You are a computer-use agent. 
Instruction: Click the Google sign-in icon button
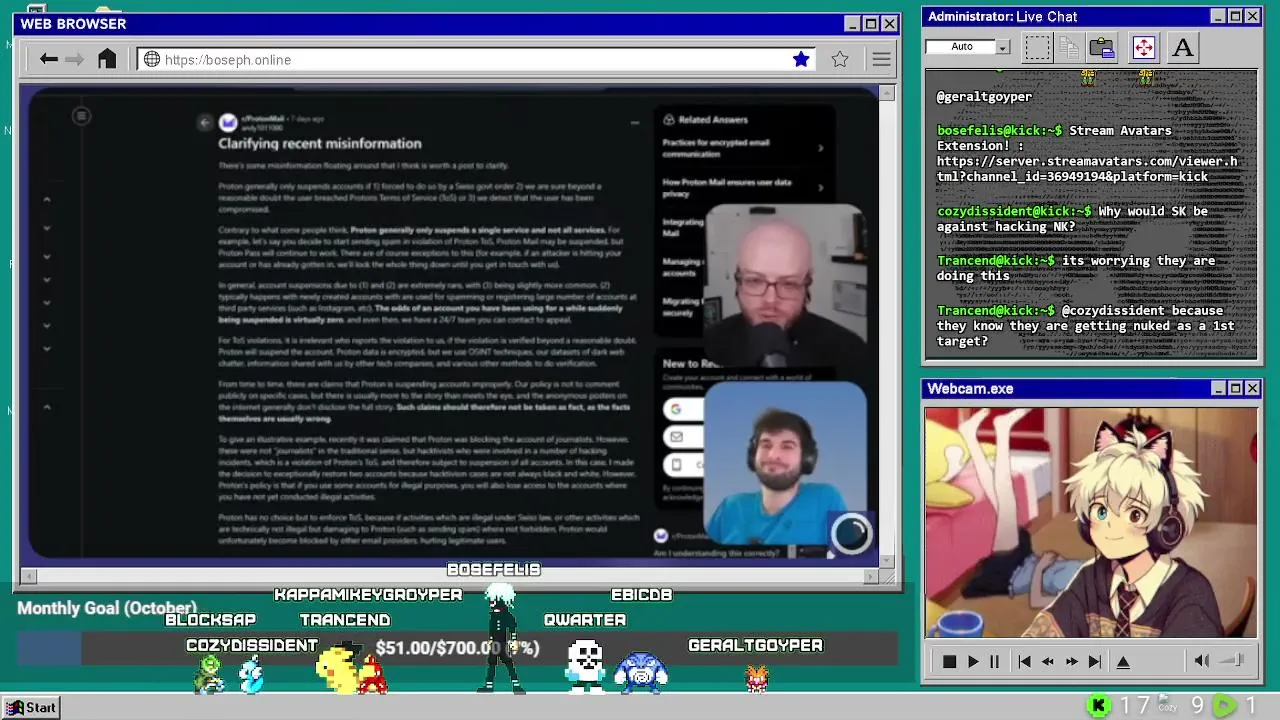[676, 409]
